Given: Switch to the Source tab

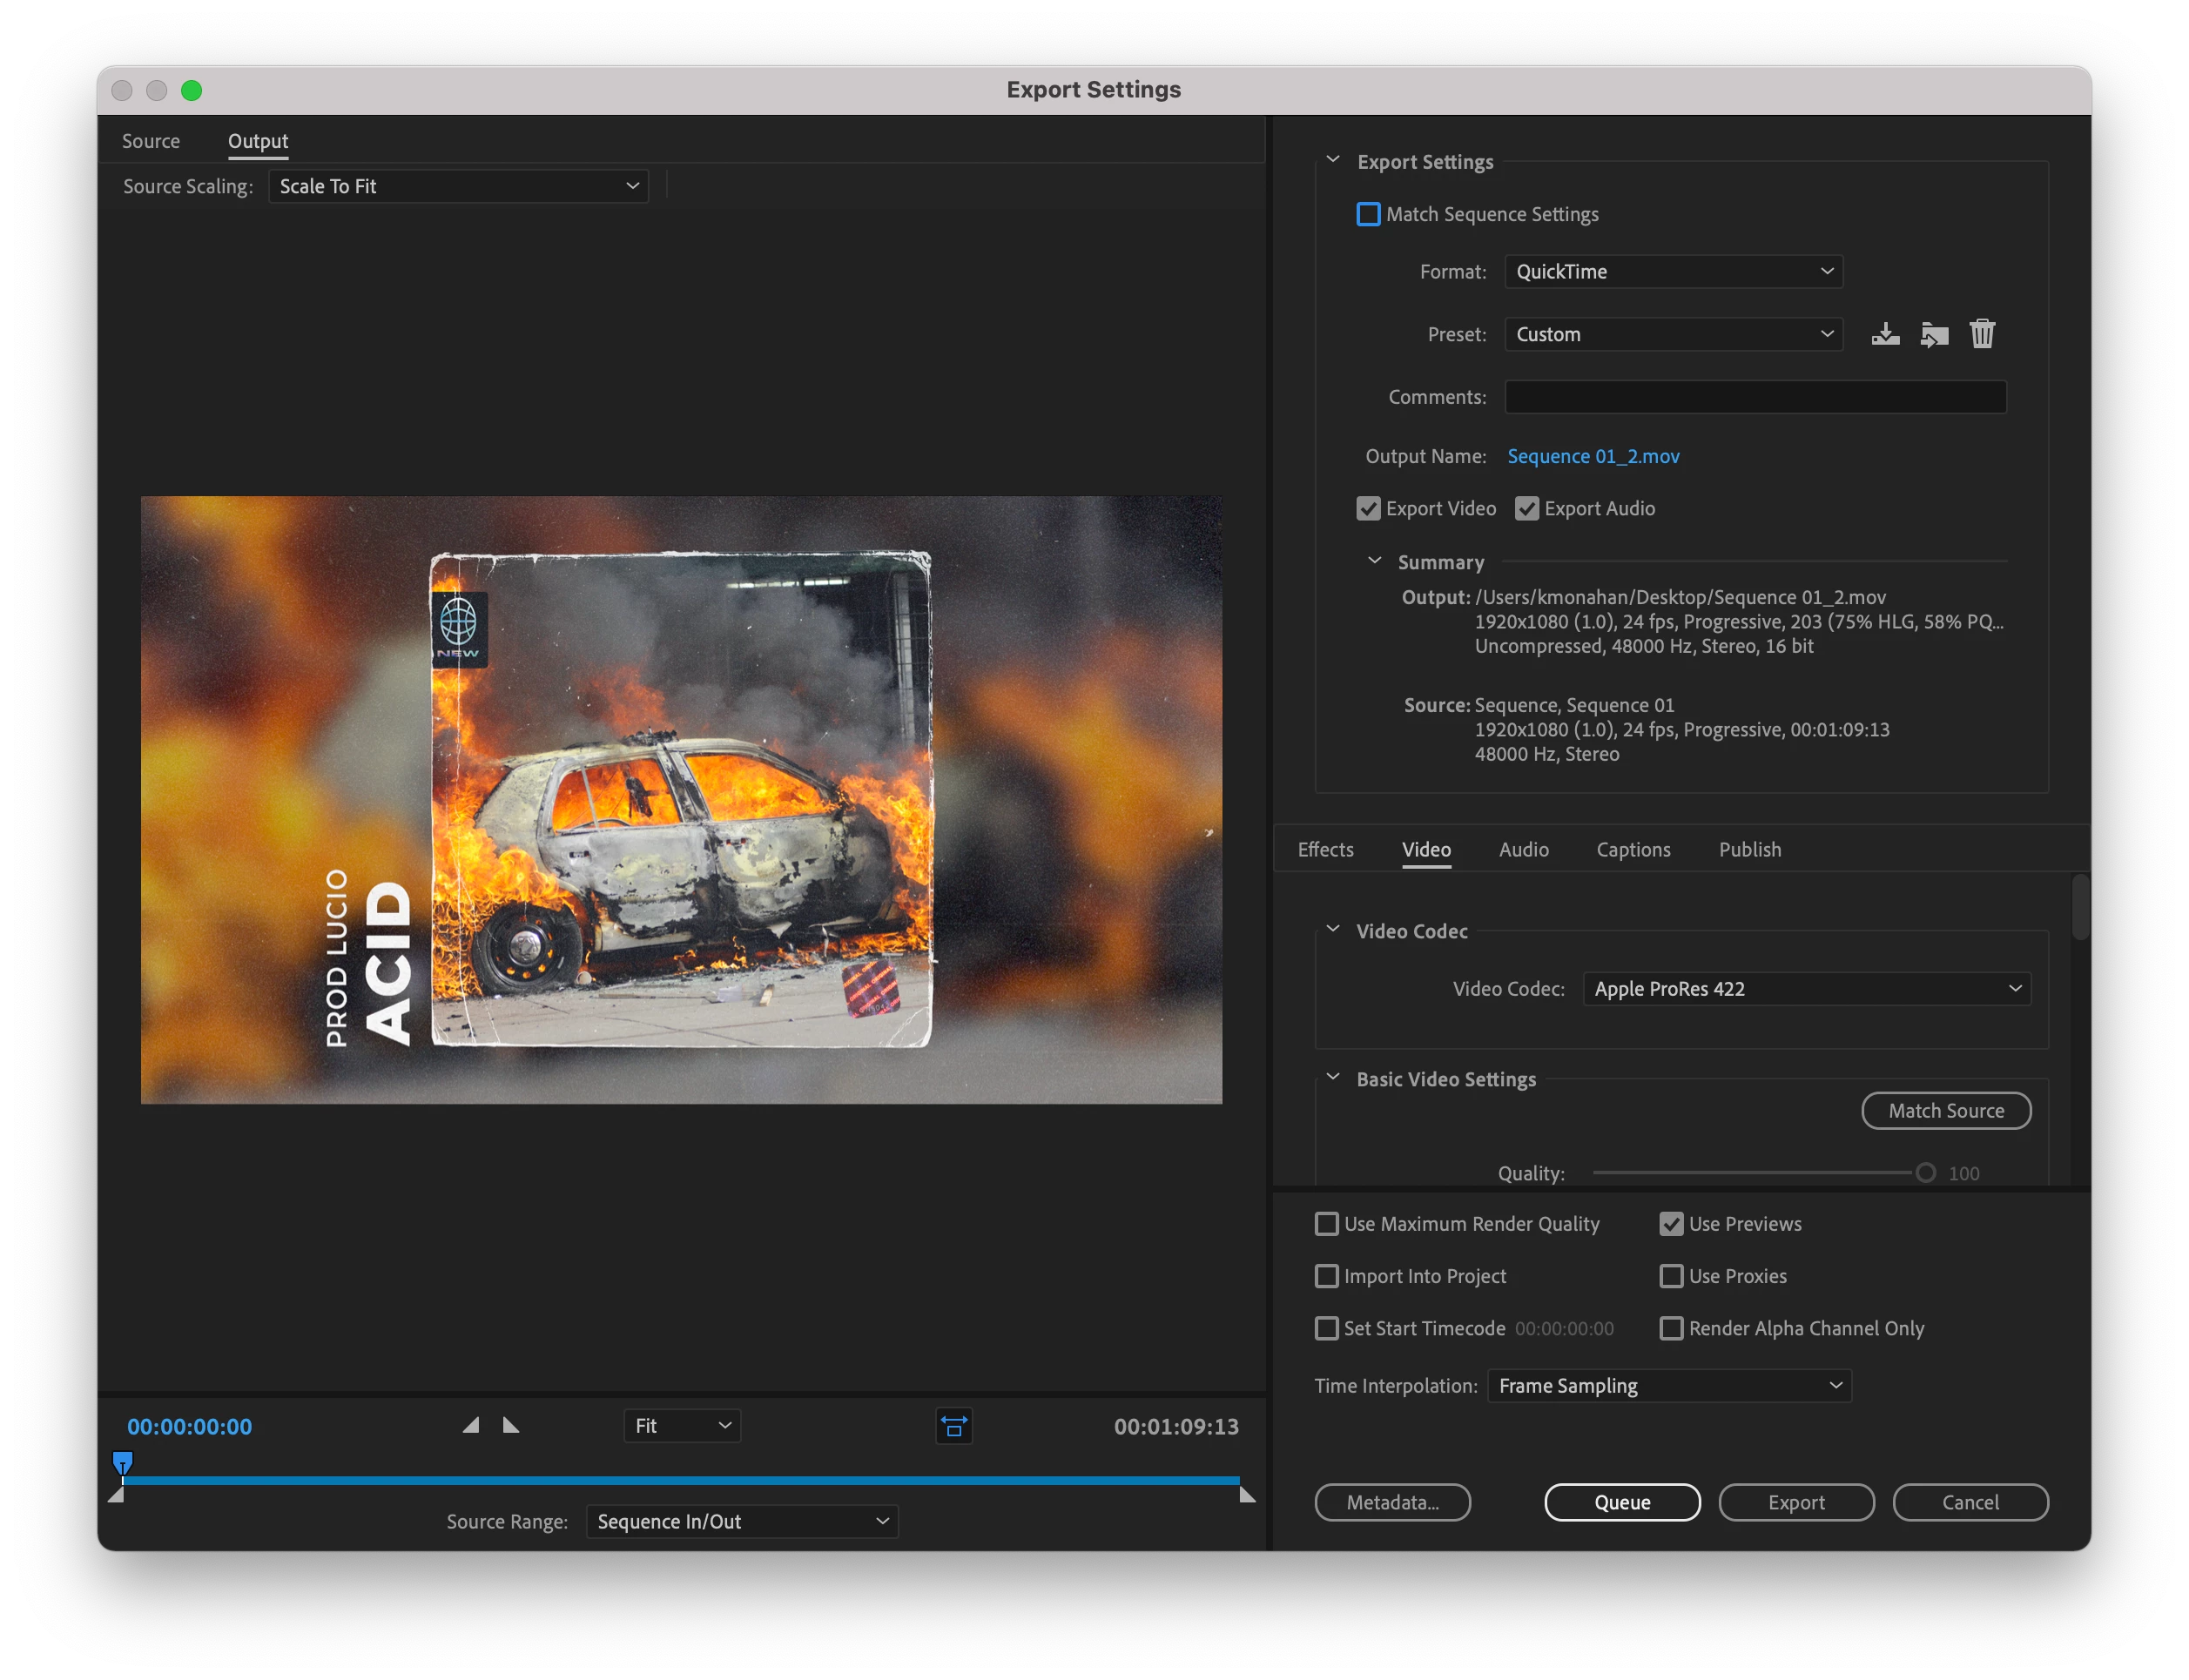Looking at the screenshot, I should coord(151,141).
